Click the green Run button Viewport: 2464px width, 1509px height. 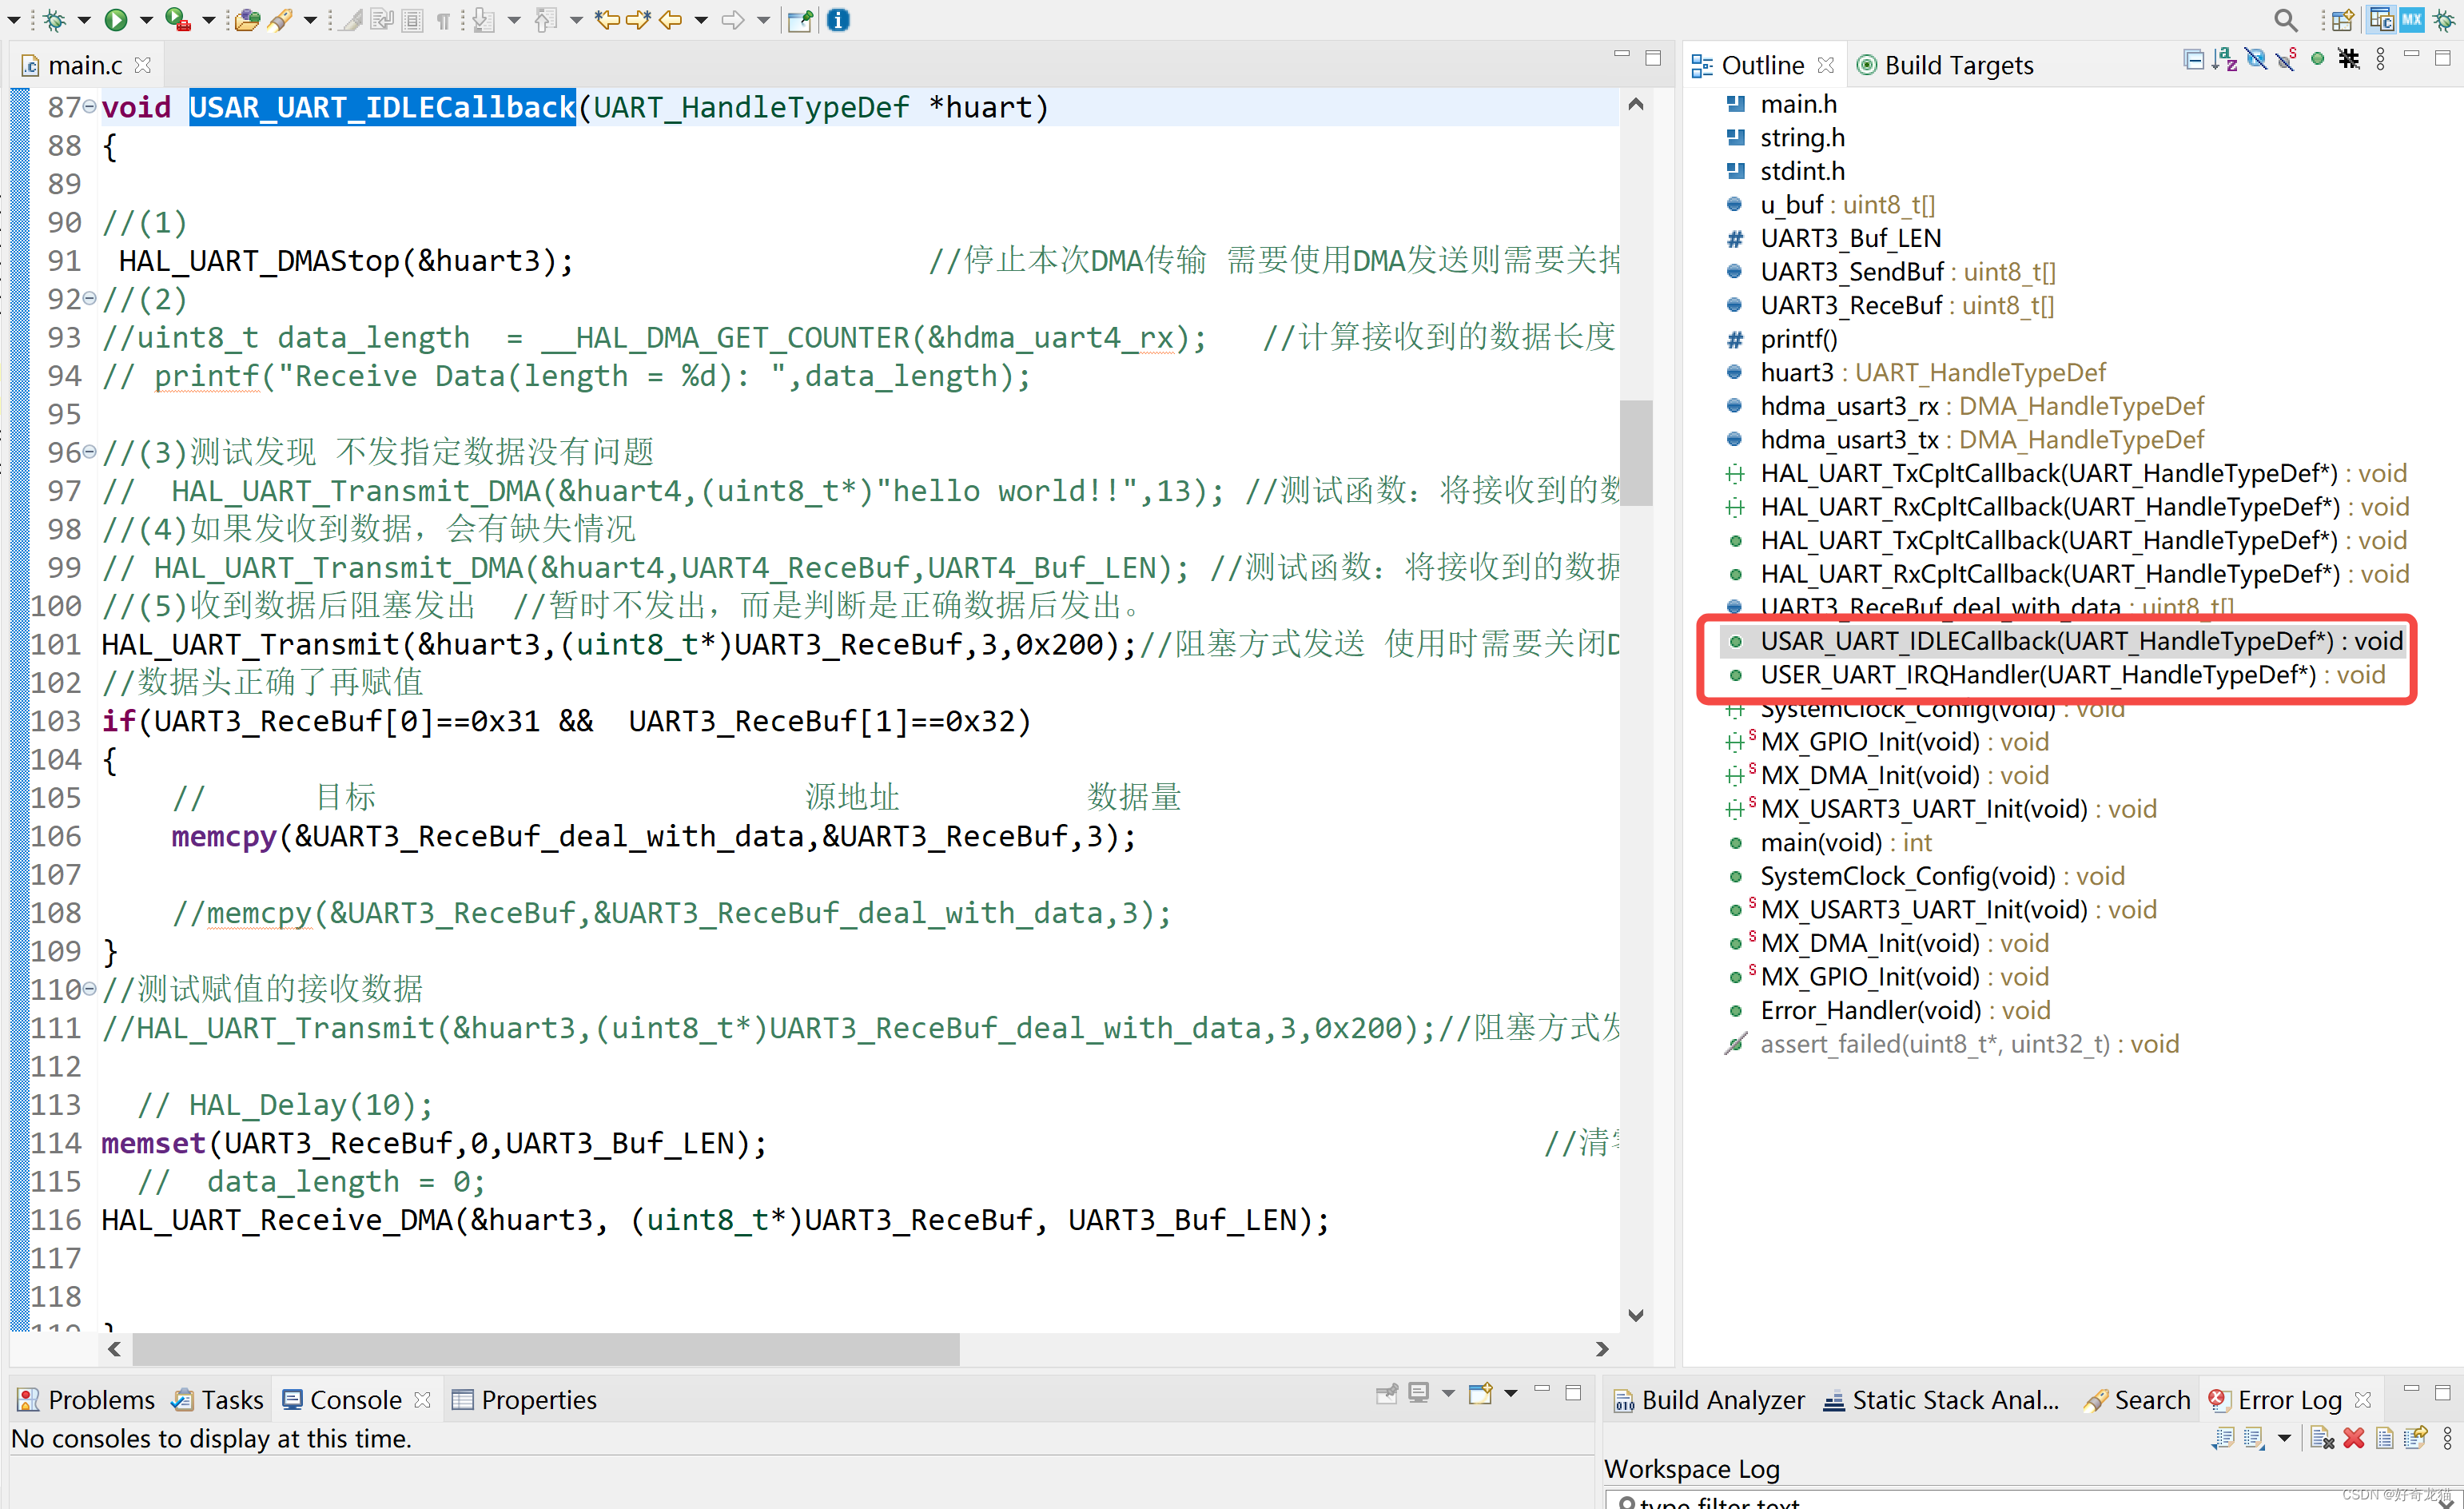click(116, 19)
